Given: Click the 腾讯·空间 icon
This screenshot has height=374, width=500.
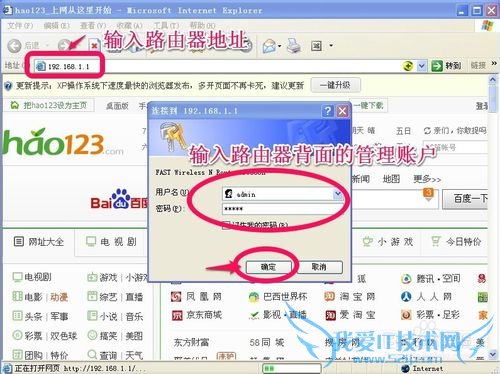Looking at the screenshot, I should click(406, 279).
